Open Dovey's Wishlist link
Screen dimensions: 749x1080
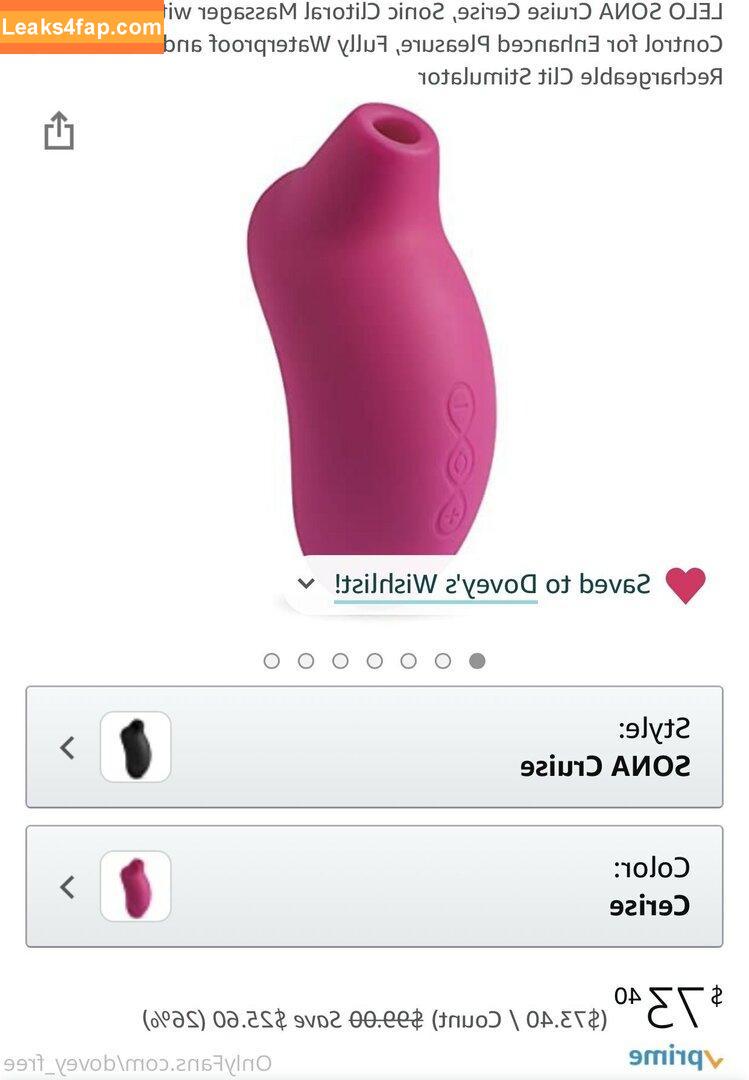[435, 584]
